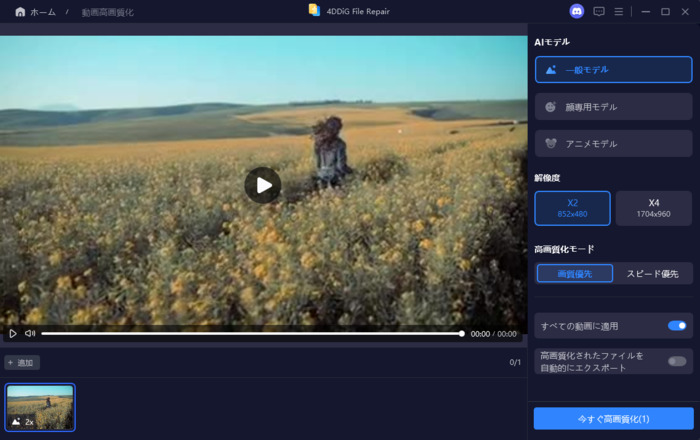Open the Discord community icon
This screenshot has height=440, width=700.
pos(576,12)
